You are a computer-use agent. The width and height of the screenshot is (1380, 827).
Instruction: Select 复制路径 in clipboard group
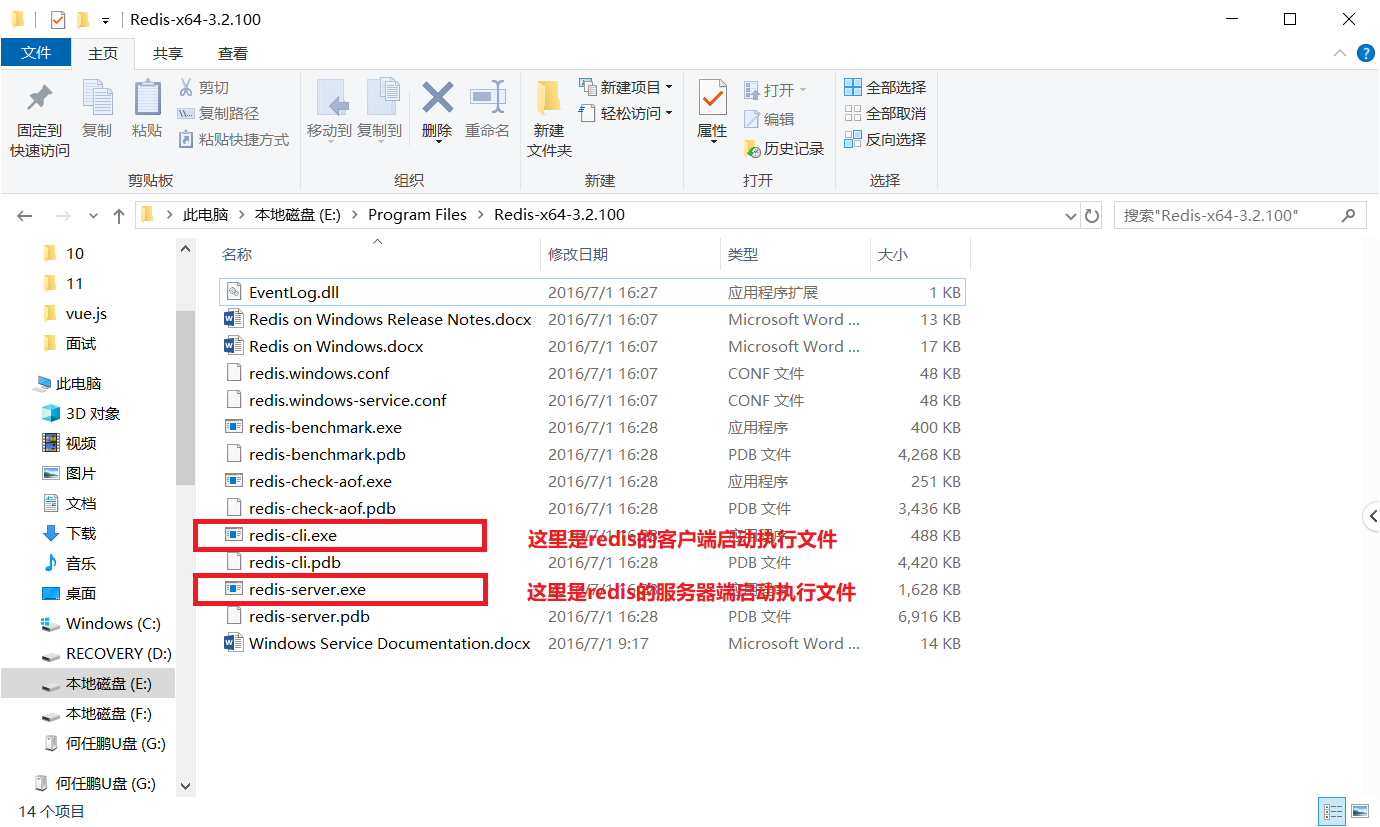pos(218,114)
